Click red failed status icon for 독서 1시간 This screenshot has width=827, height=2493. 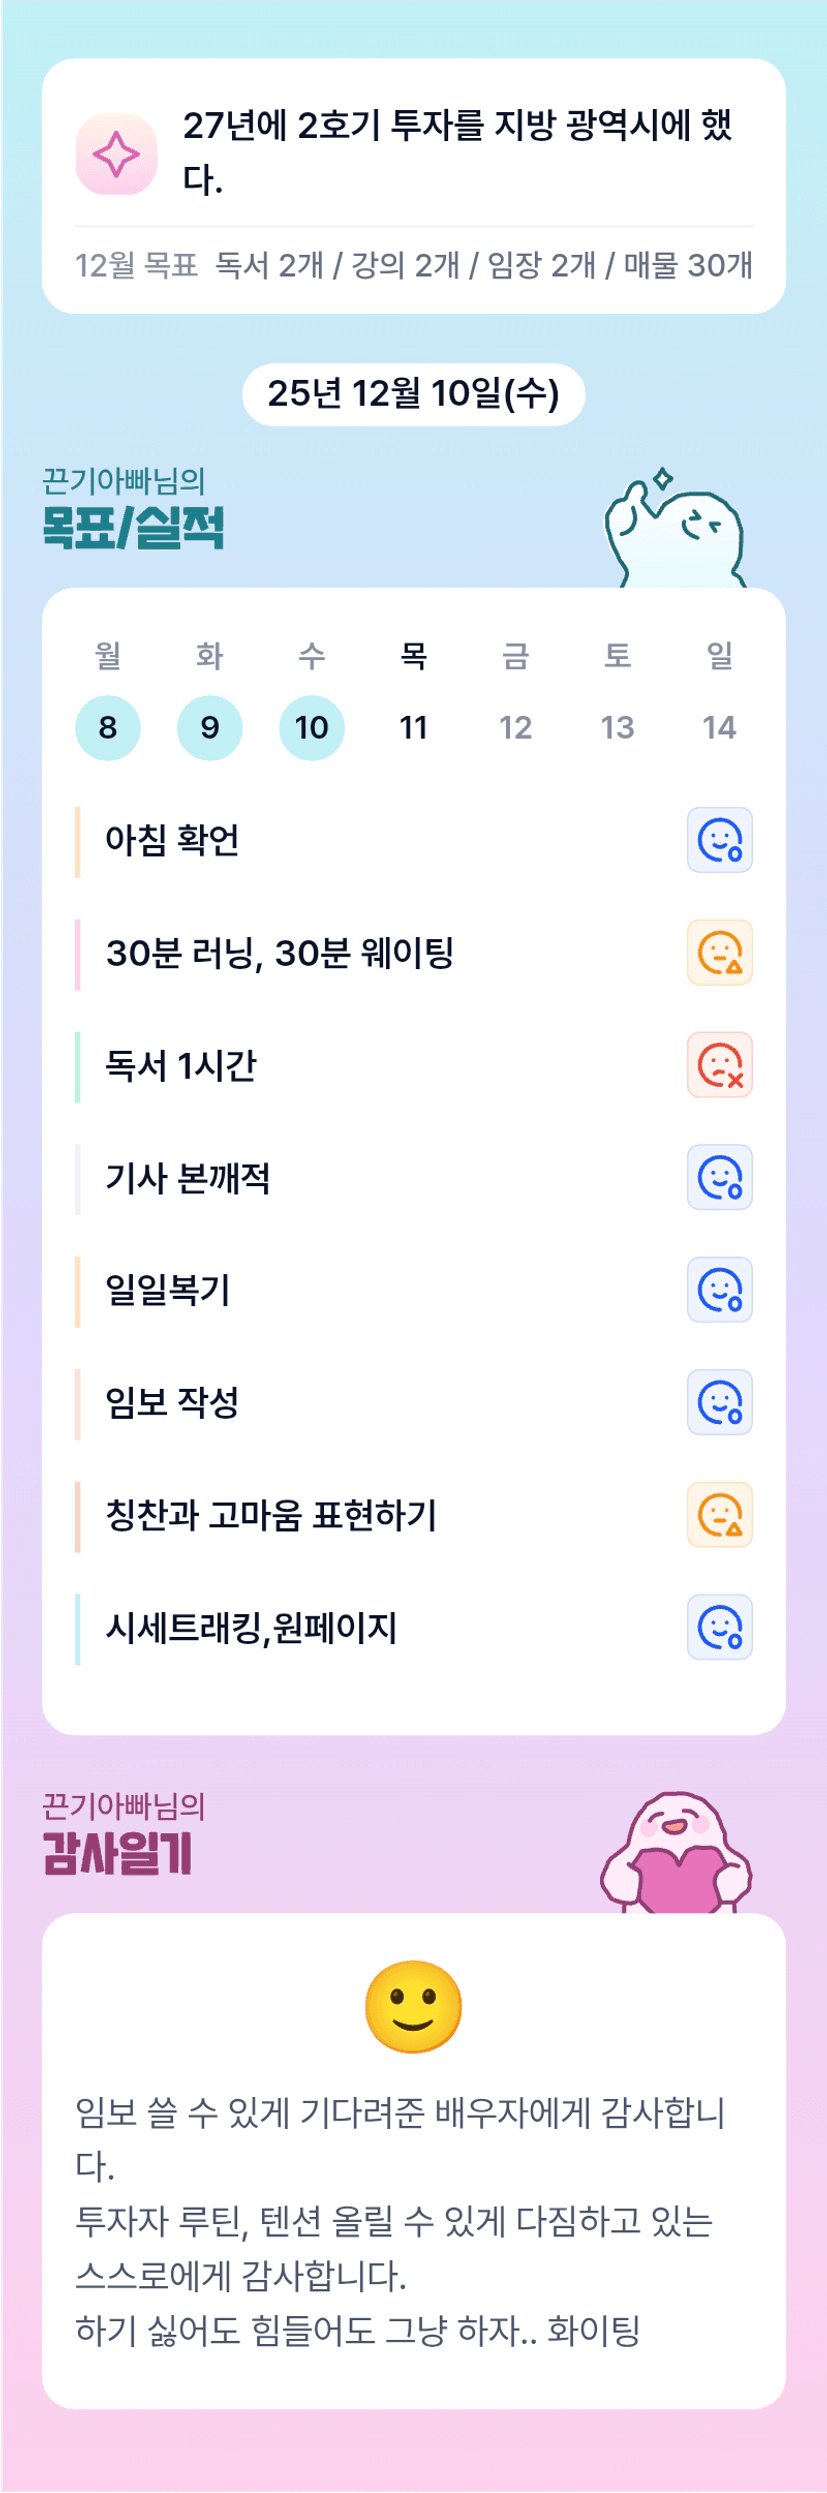pos(719,1065)
